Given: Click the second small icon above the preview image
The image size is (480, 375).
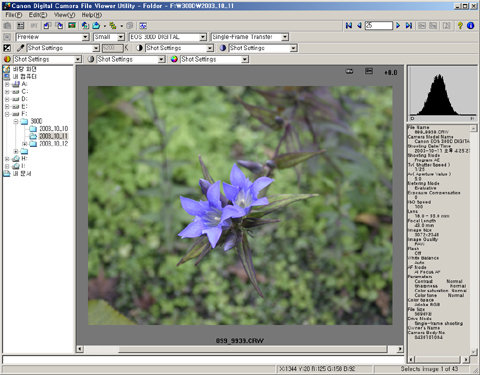Looking at the screenshot, I should [x=369, y=71].
